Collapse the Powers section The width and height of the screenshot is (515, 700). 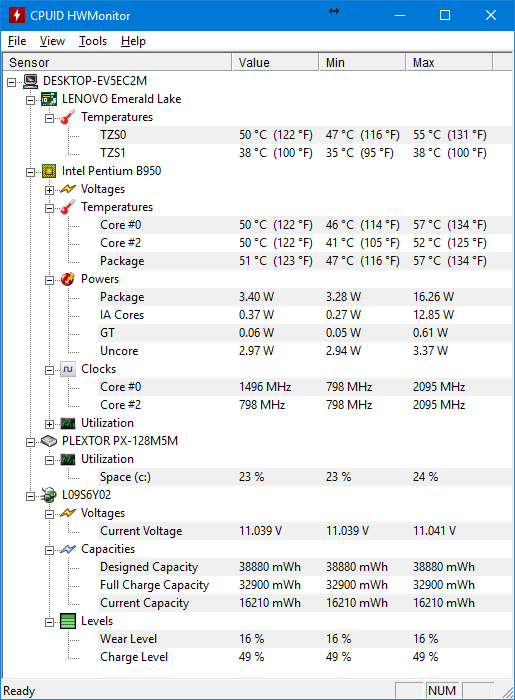pos(50,280)
